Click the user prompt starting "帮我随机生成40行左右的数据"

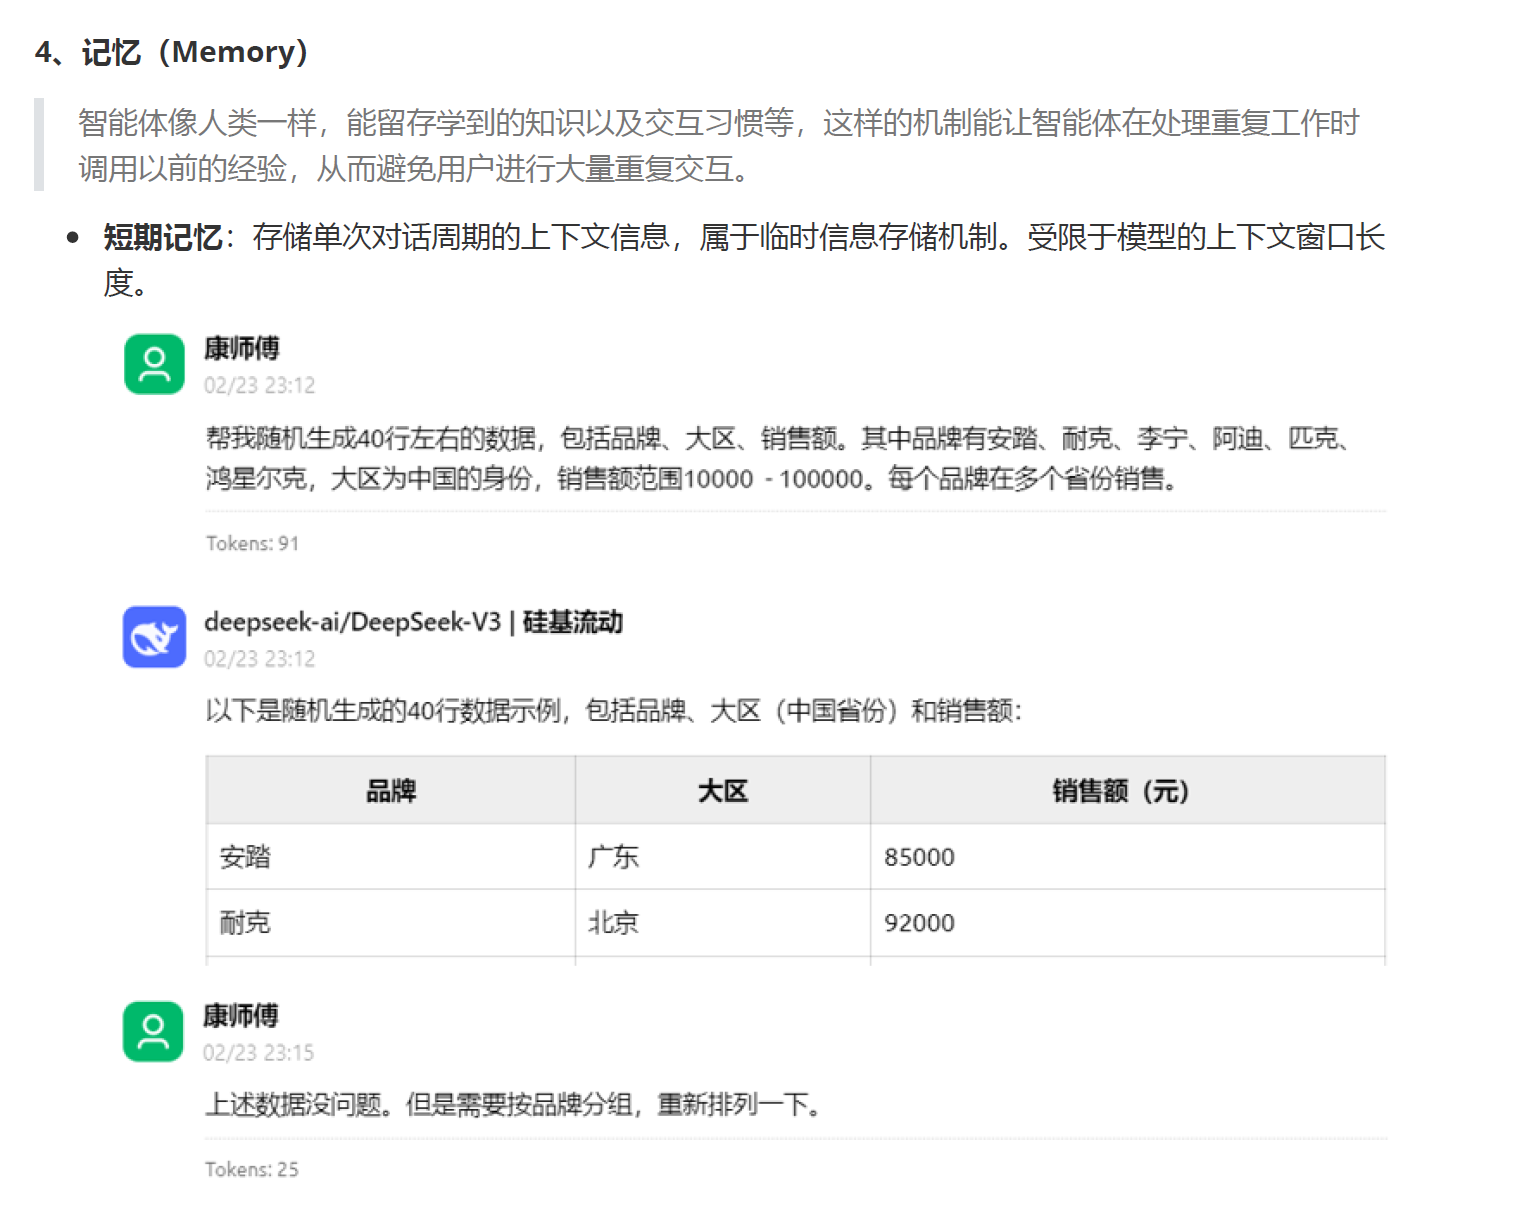click(x=781, y=458)
